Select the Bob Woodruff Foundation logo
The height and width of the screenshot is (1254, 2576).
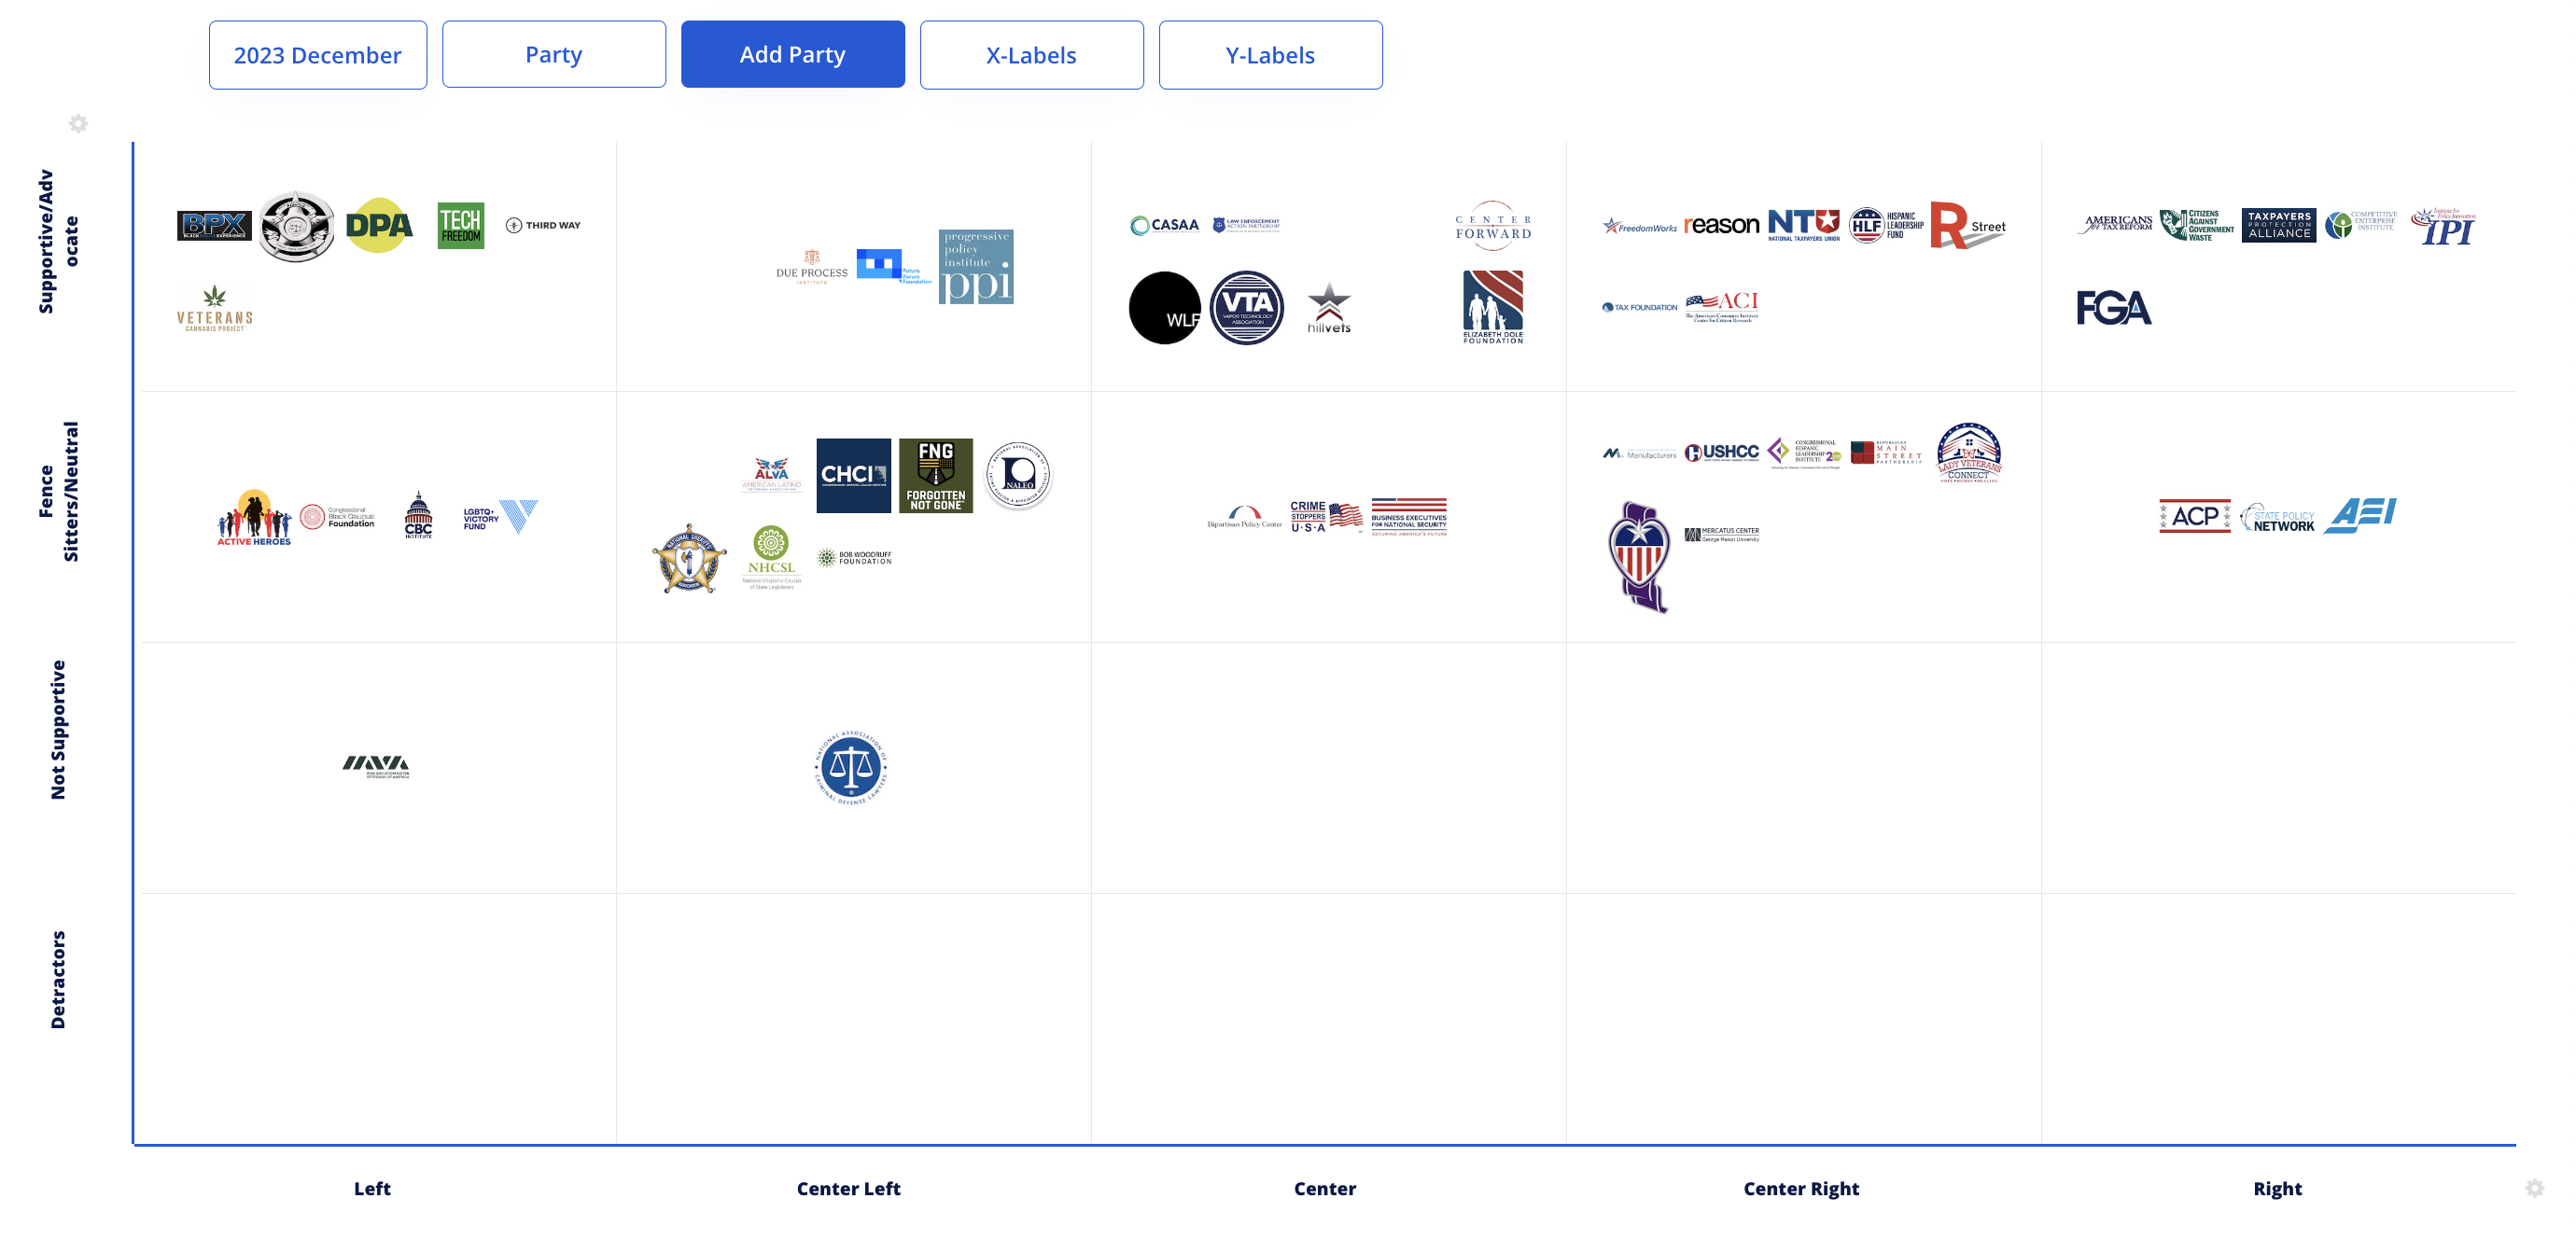pyautogui.click(x=854, y=558)
